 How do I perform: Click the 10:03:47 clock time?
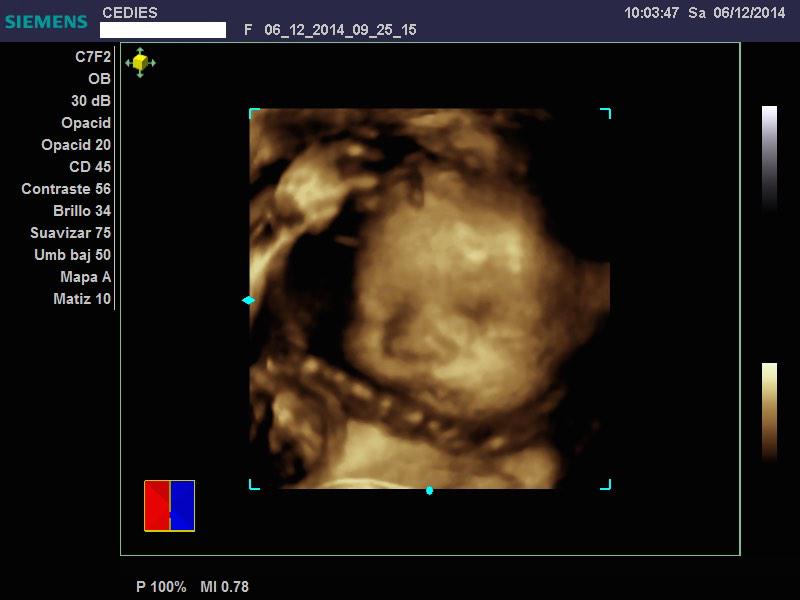[x=652, y=13]
